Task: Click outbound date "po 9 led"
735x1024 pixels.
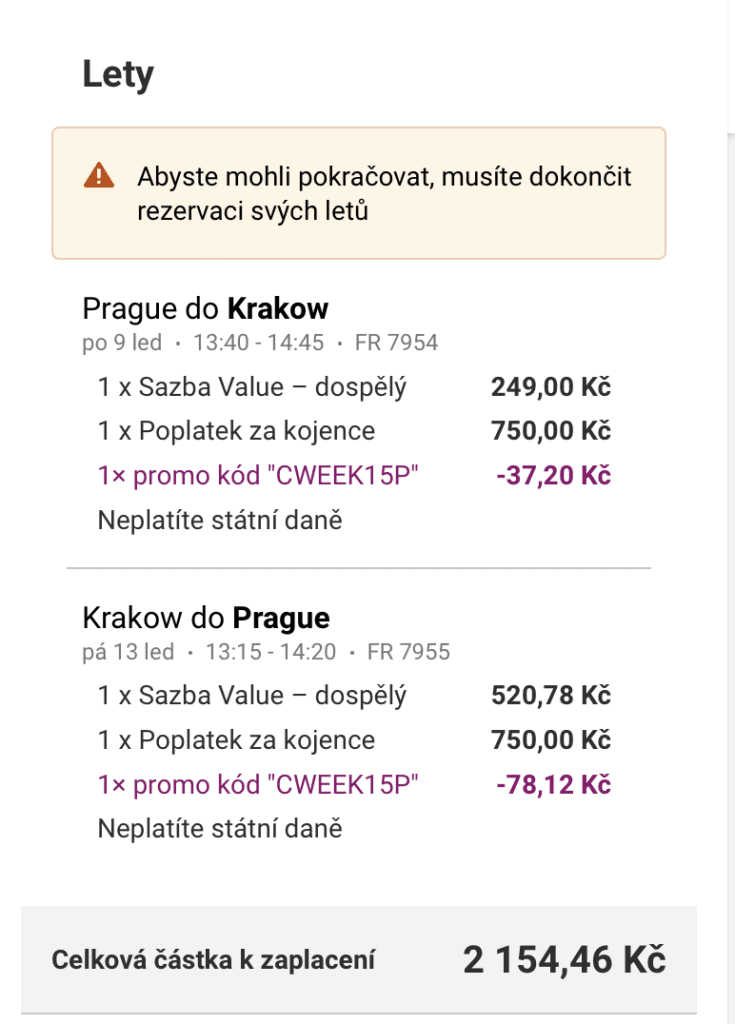Action: (122, 343)
